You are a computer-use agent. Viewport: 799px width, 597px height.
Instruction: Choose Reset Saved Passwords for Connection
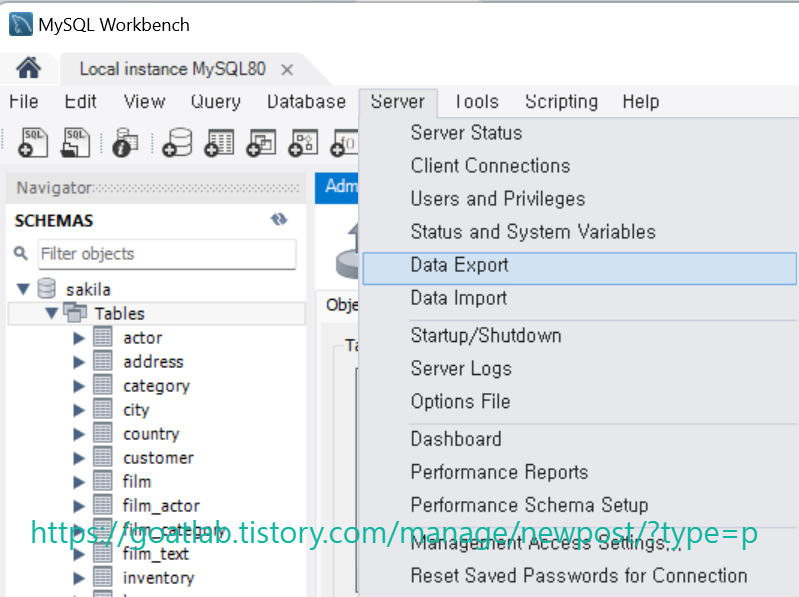(x=579, y=576)
